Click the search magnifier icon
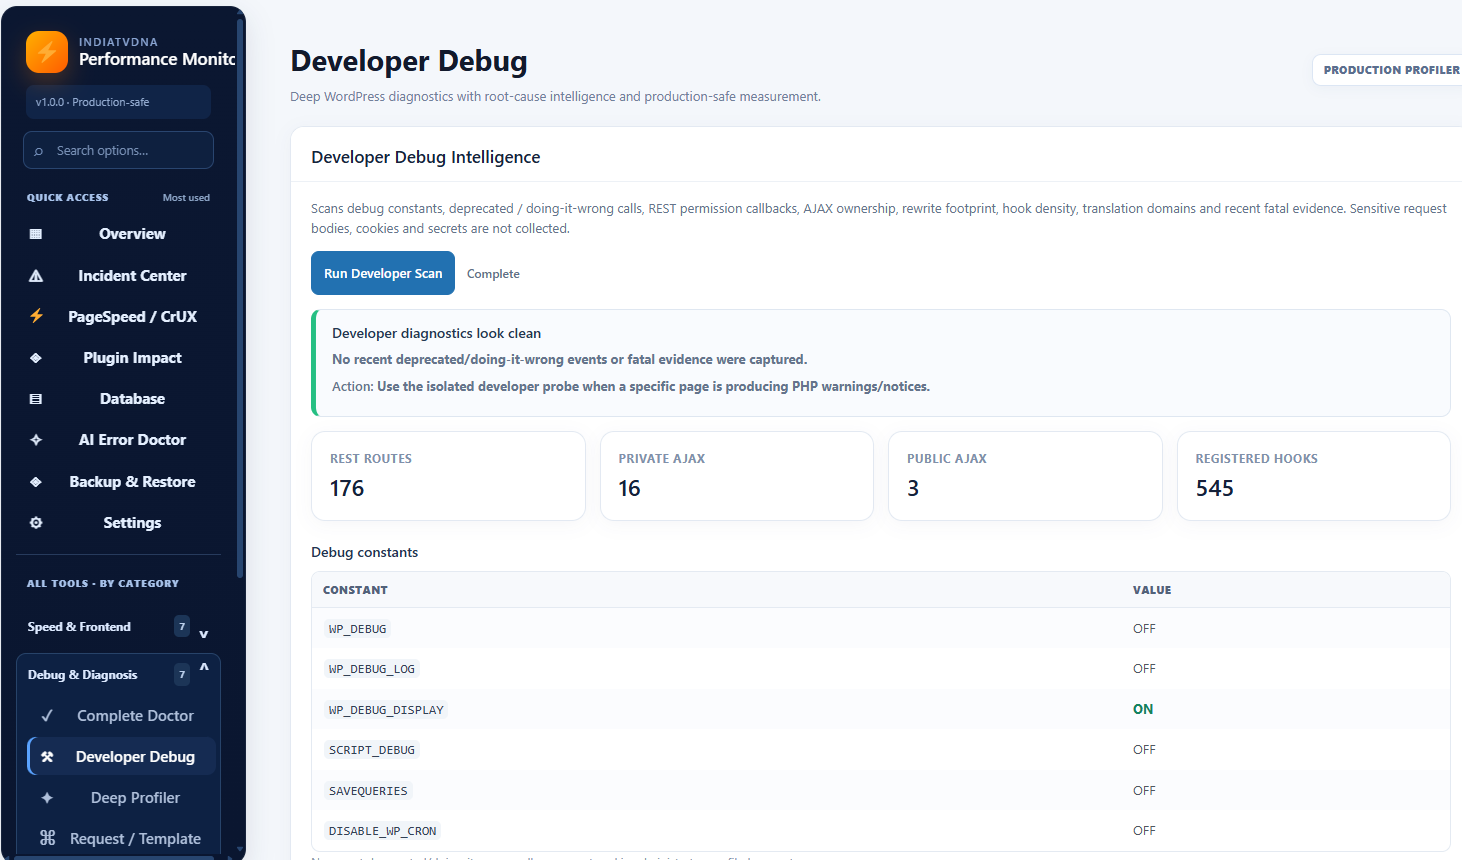This screenshot has width=1462, height=860. pyautogui.click(x=39, y=151)
